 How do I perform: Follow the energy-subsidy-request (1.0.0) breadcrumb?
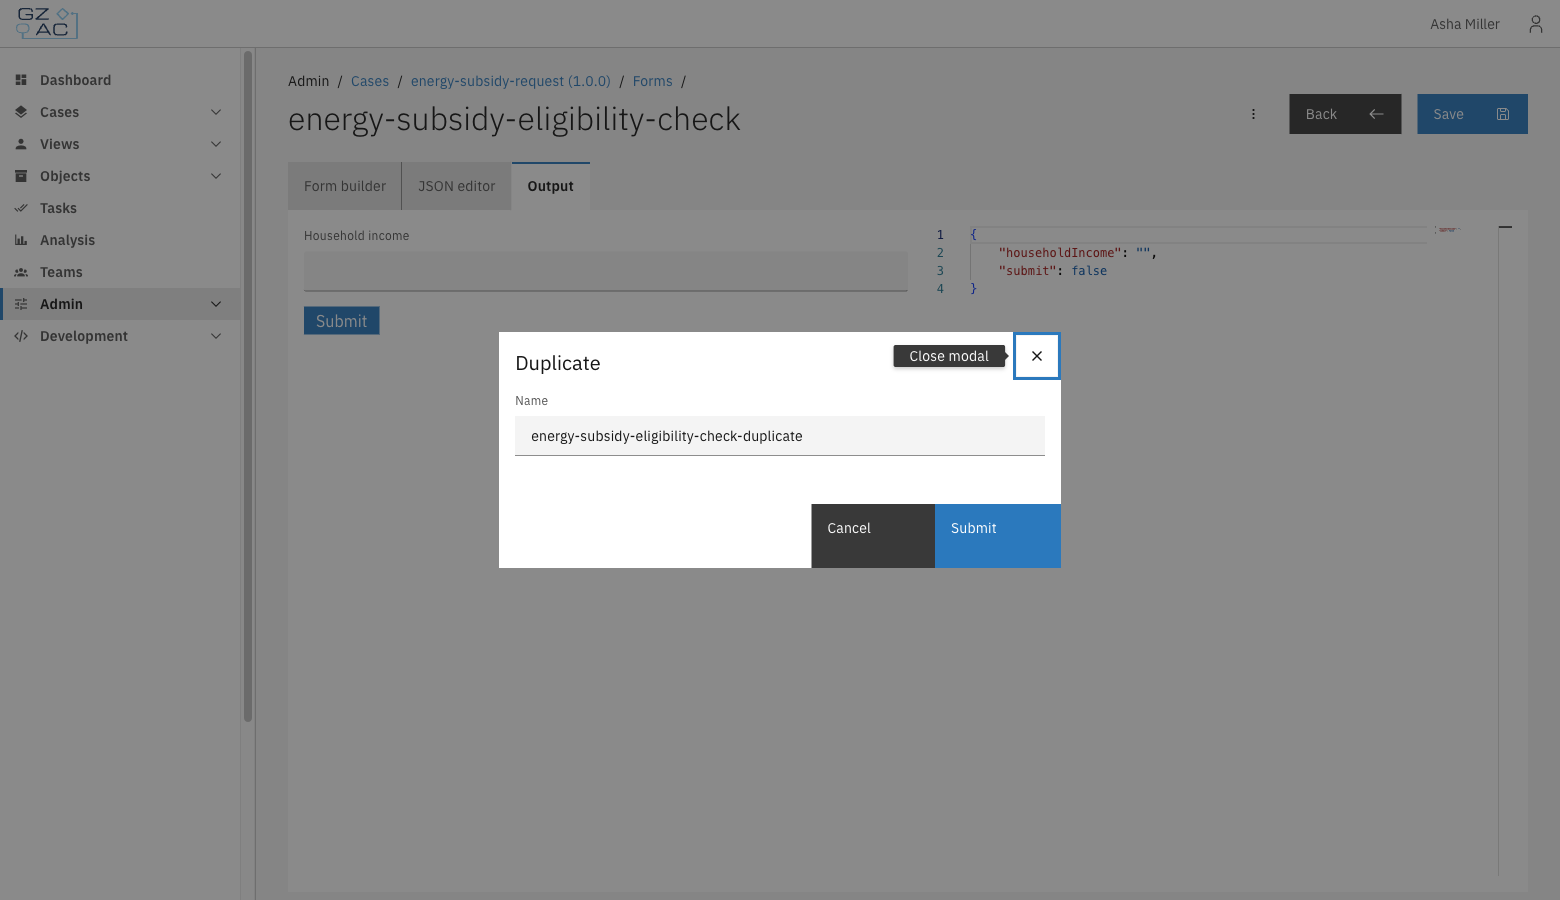point(511,81)
